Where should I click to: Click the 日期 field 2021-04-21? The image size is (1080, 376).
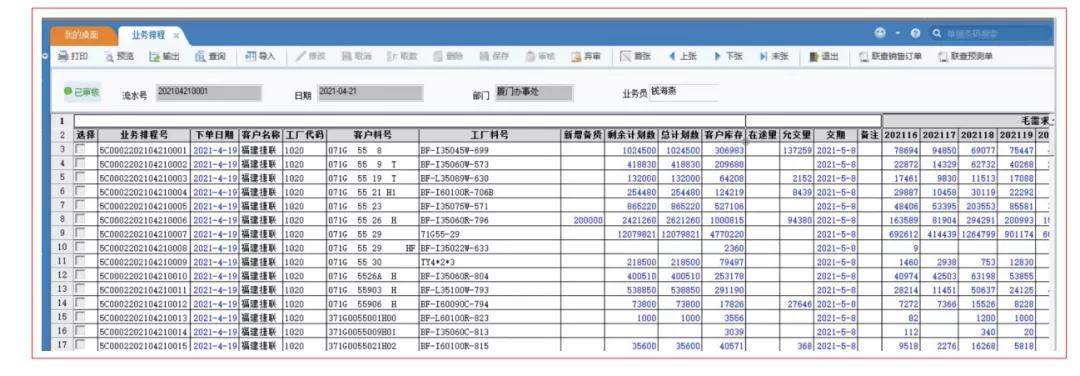(x=370, y=93)
